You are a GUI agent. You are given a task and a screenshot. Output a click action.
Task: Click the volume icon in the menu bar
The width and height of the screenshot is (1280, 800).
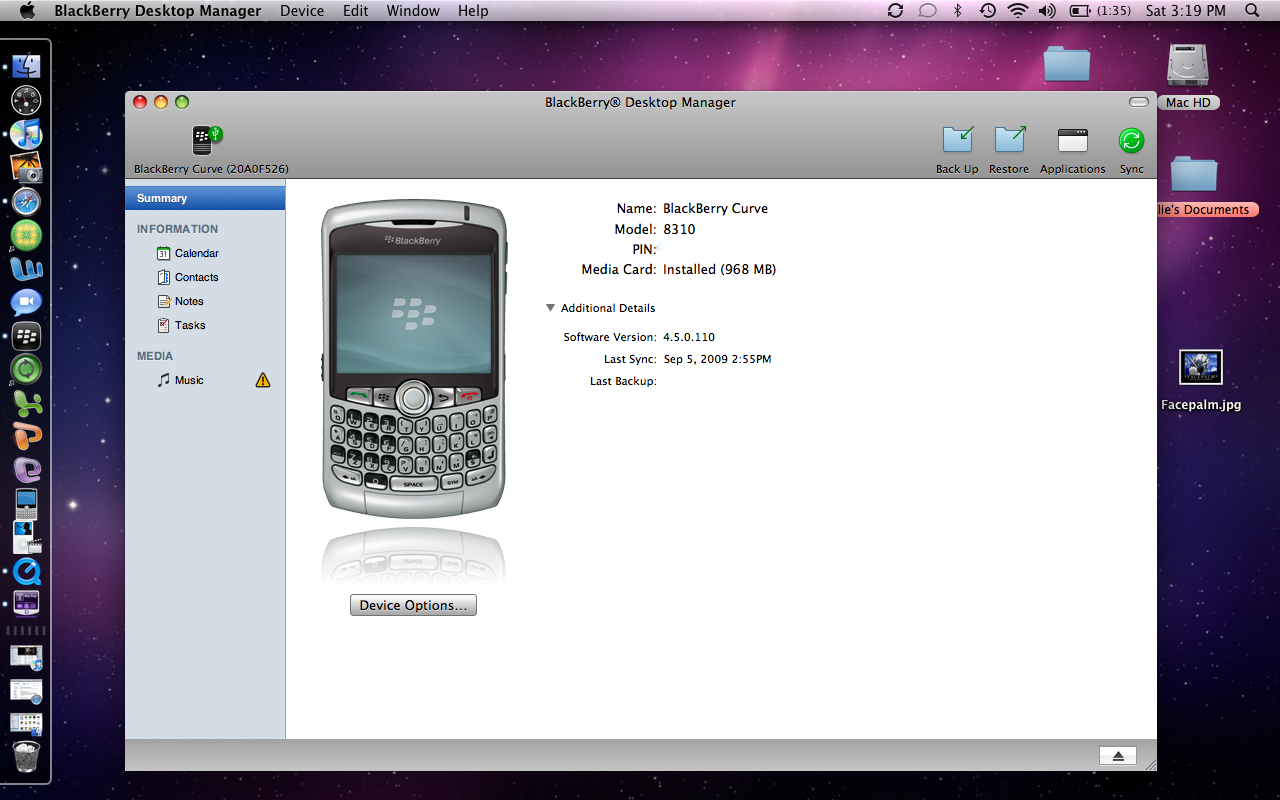tap(1047, 11)
